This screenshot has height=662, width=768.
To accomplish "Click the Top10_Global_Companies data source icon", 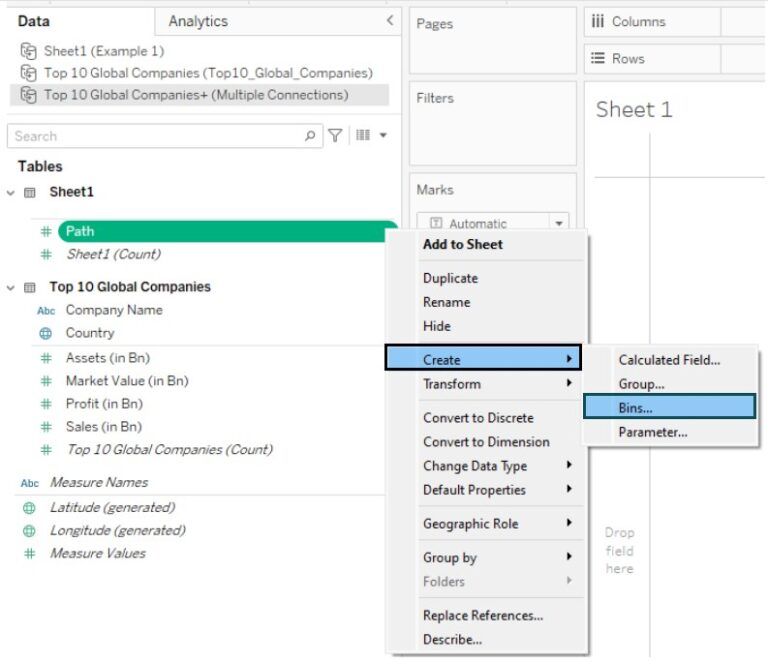I will pos(28,73).
